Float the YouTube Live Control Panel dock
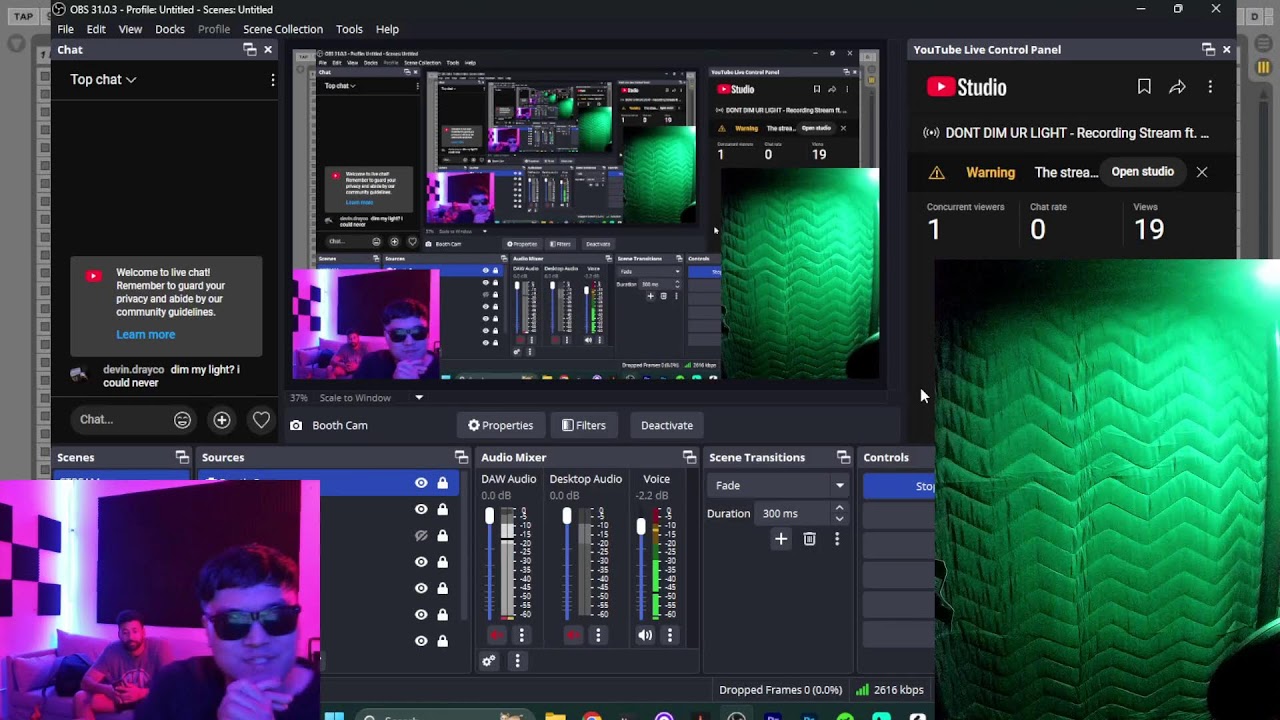 coord(1208,50)
